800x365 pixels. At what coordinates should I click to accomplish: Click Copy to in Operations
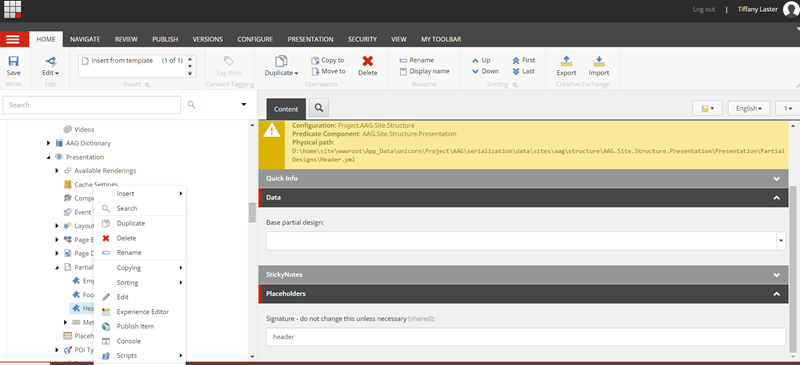click(328, 60)
